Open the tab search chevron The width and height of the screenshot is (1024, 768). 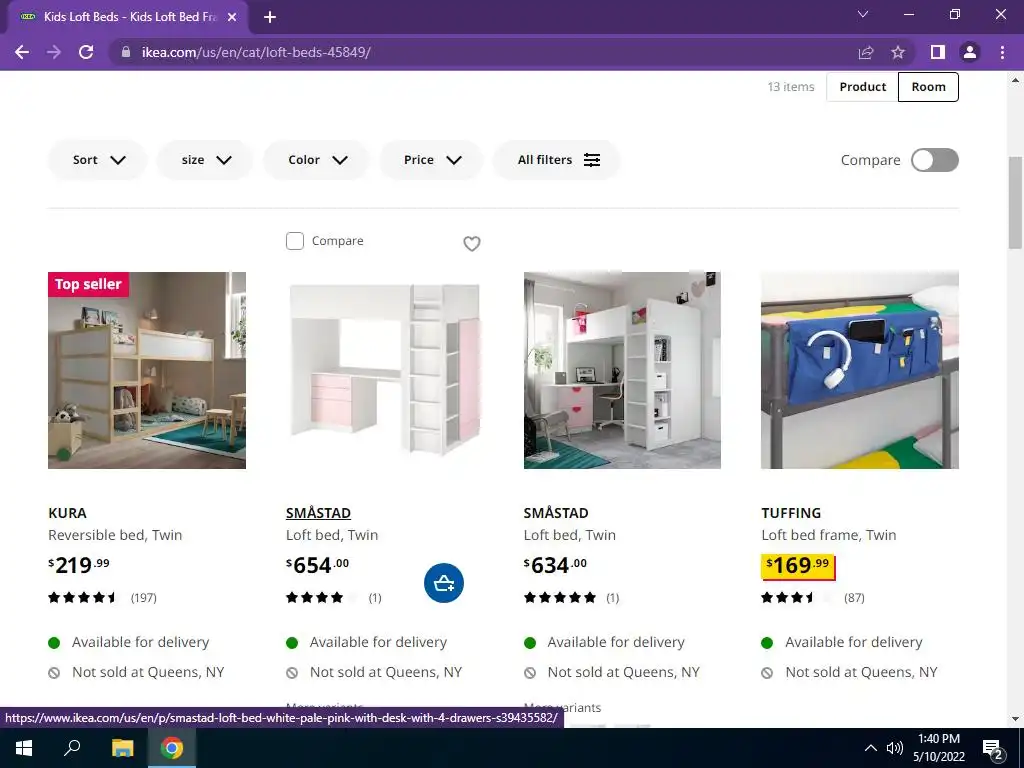pos(863,14)
